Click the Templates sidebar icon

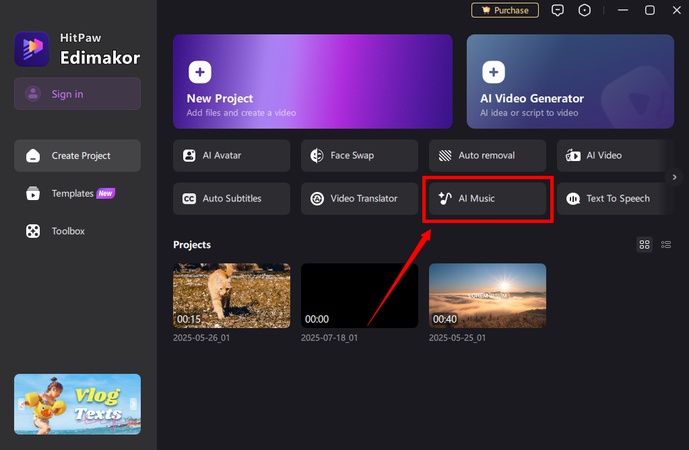pos(33,193)
